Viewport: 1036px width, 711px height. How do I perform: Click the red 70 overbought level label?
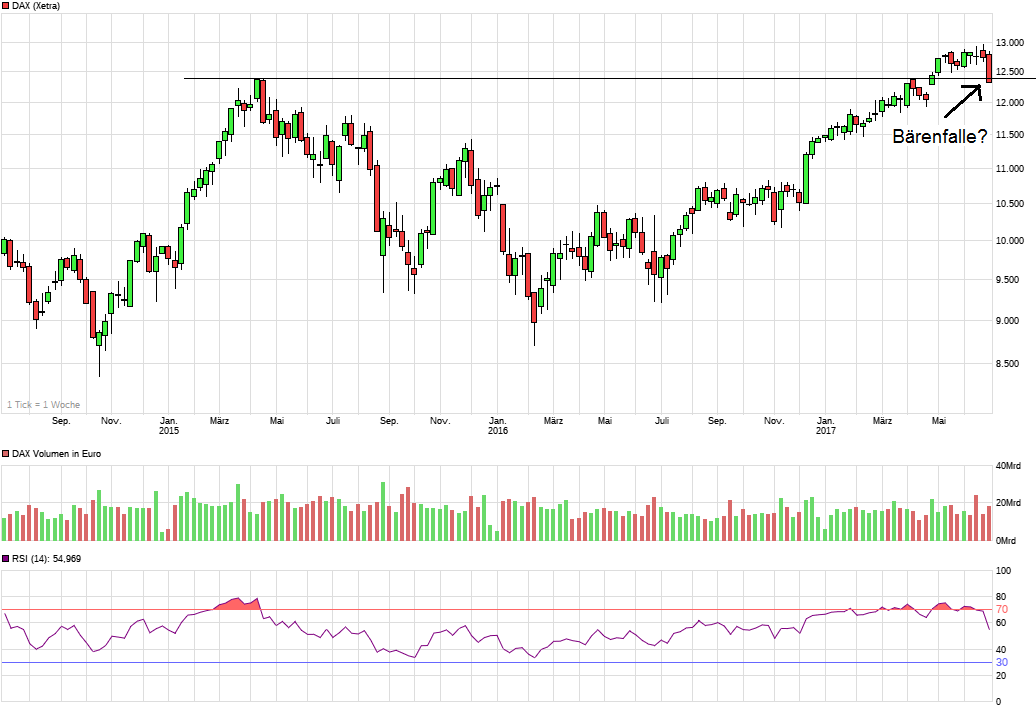coord(1002,609)
